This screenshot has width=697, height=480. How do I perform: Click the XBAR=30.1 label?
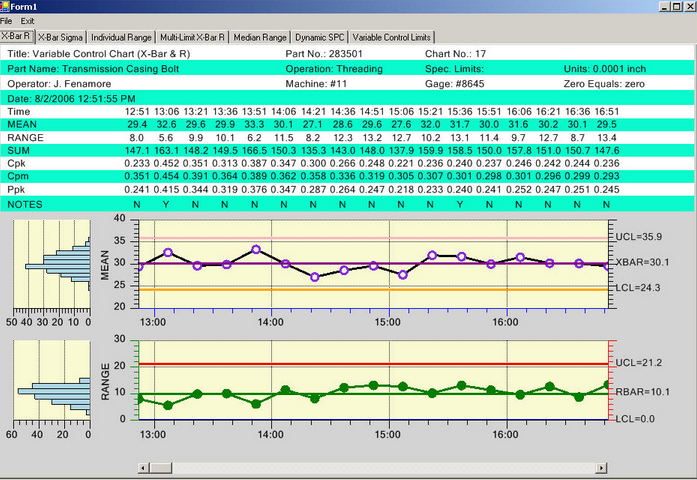point(642,262)
